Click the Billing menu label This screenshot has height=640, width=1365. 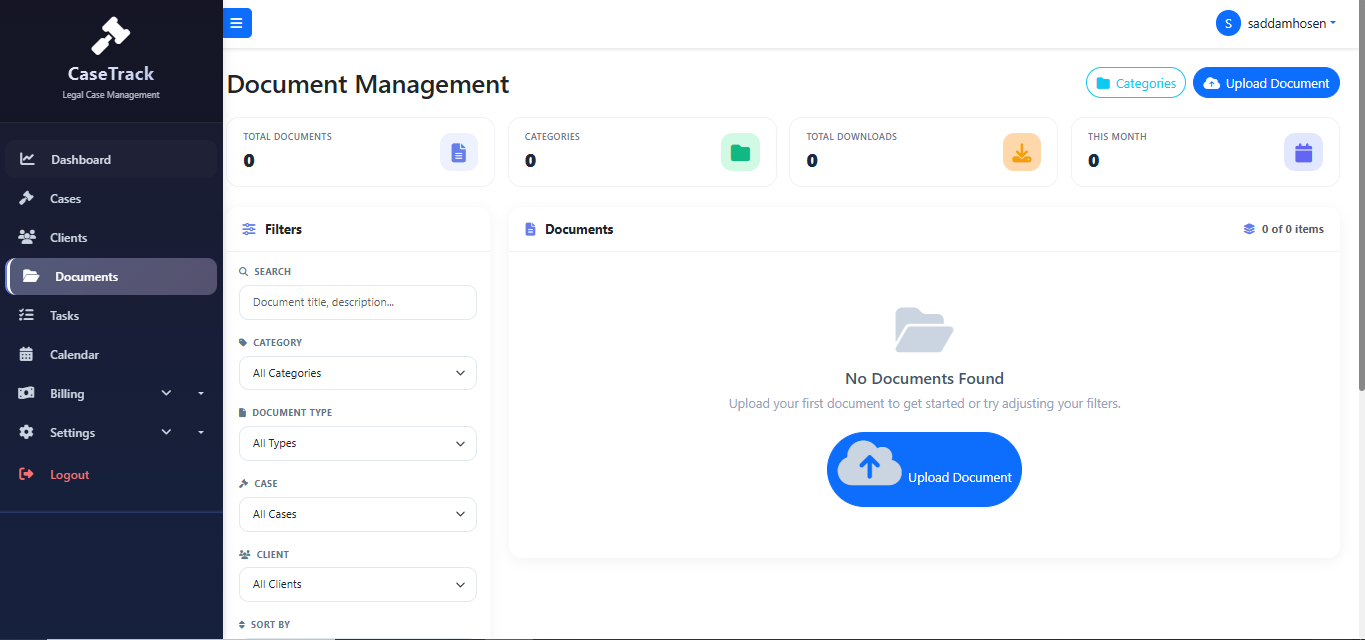pyautogui.click(x=67, y=394)
